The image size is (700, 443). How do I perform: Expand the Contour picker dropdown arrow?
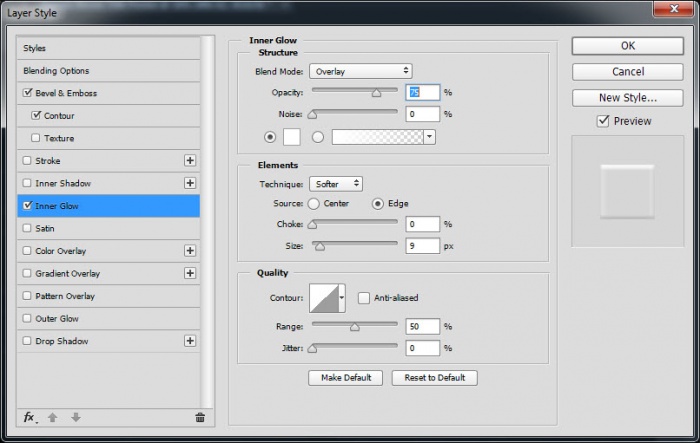tap(342, 298)
